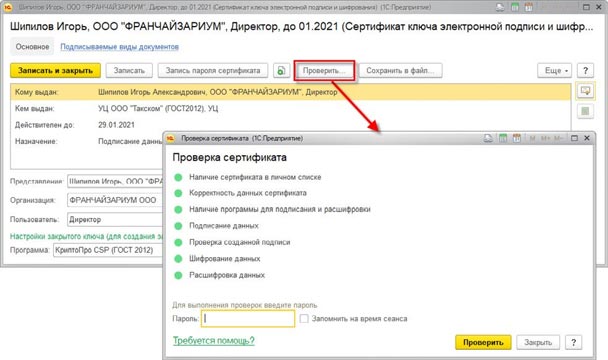
Task: Click 1C logo icon in main window titlebar
Action: [7, 7]
